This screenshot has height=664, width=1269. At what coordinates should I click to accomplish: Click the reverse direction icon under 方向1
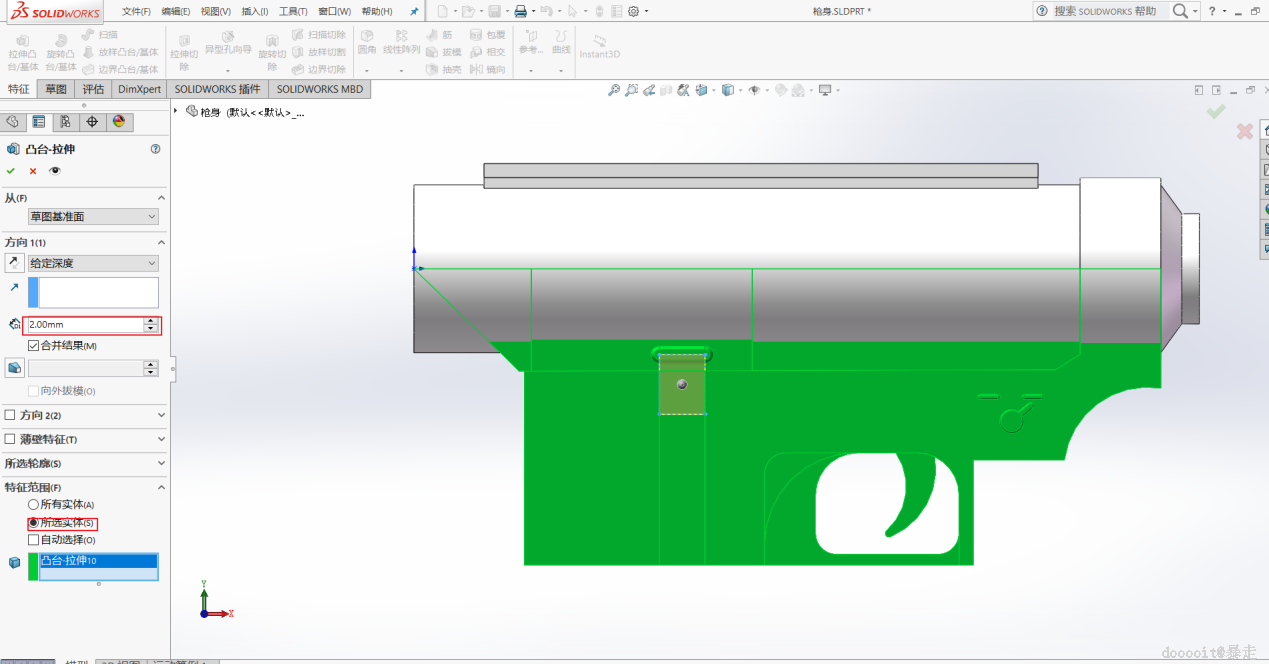[x=14, y=263]
